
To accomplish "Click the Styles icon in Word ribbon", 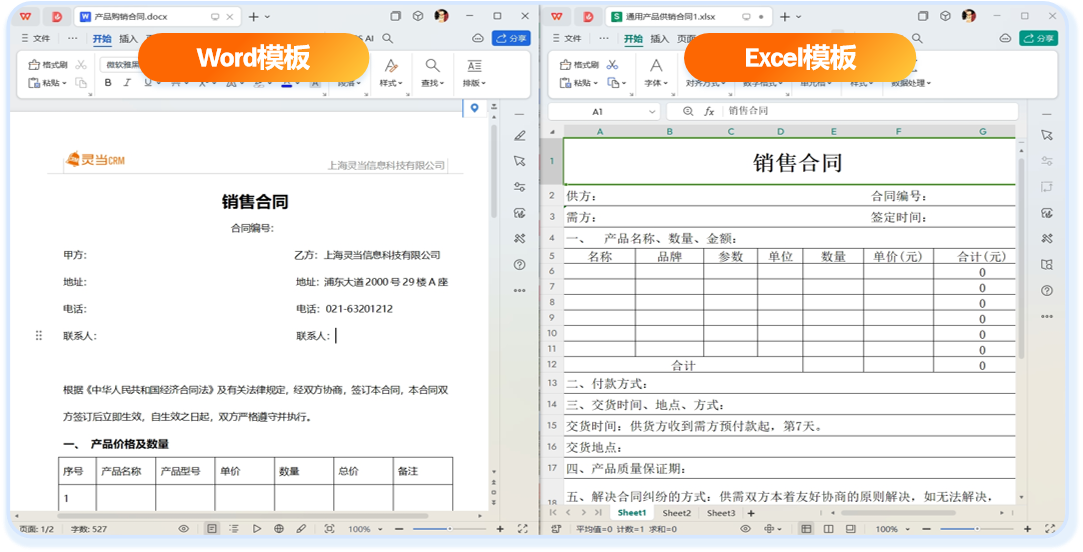I will point(391,66).
